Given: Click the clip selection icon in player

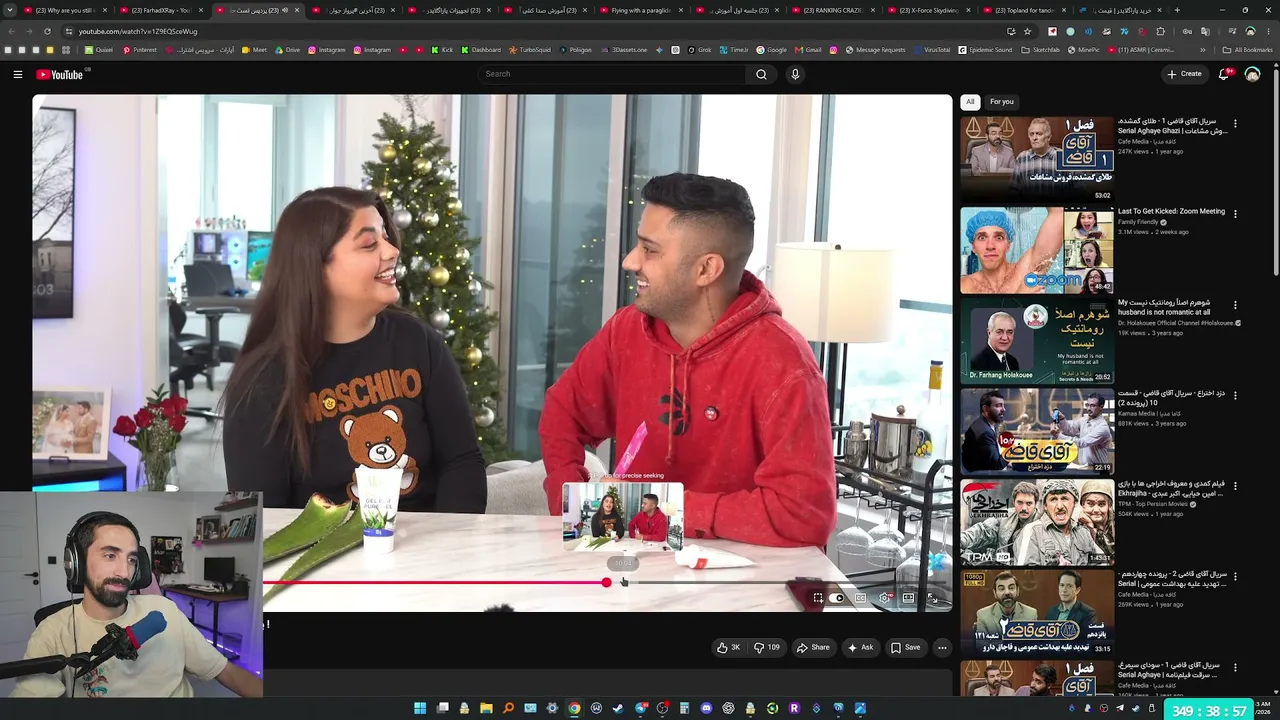Looking at the screenshot, I should (817, 598).
